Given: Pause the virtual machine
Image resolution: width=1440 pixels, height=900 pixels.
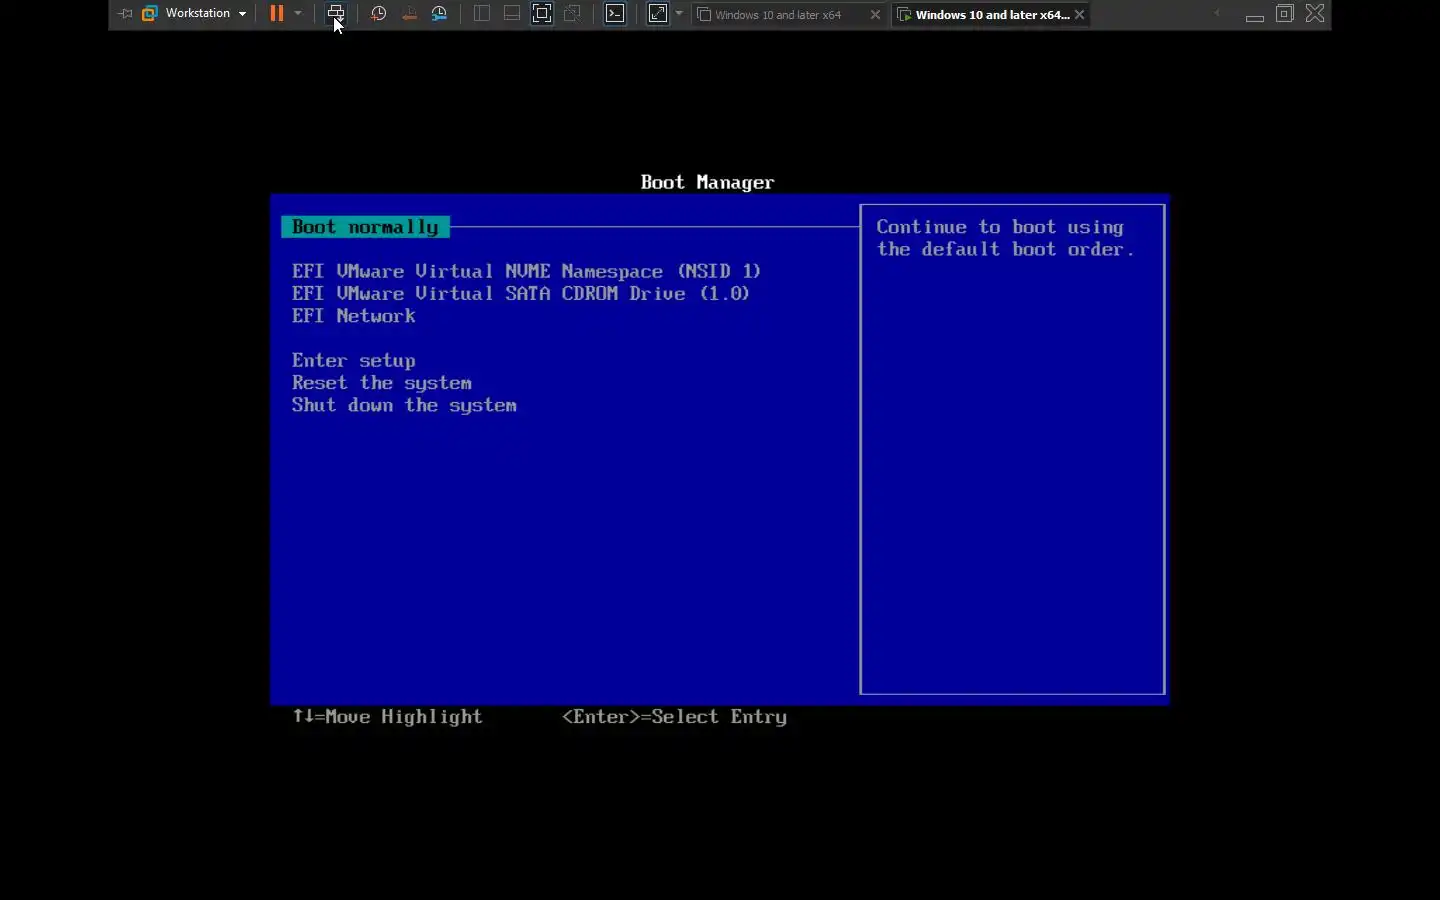Looking at the screenshot, I should tap(277, 14).
